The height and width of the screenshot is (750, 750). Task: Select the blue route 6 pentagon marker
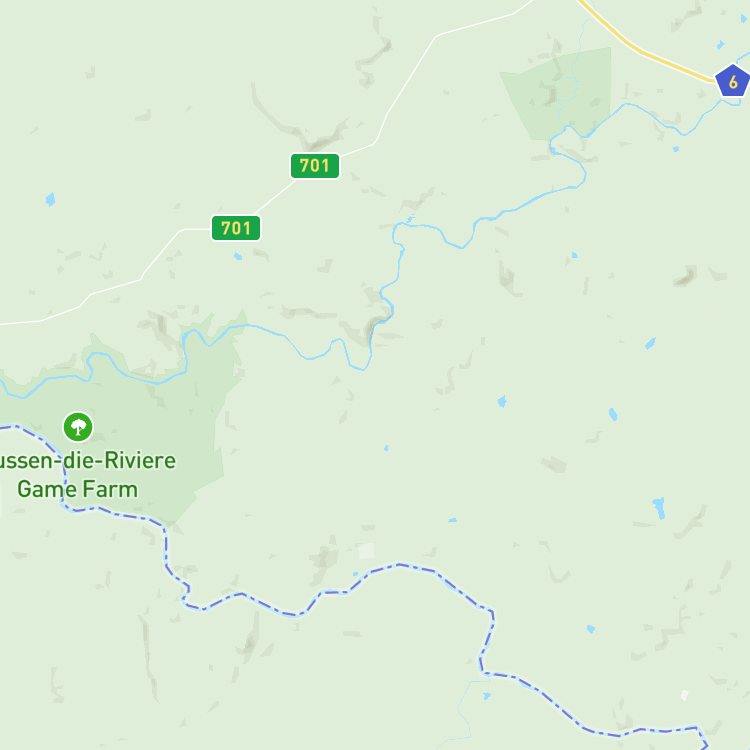point(732,81)
